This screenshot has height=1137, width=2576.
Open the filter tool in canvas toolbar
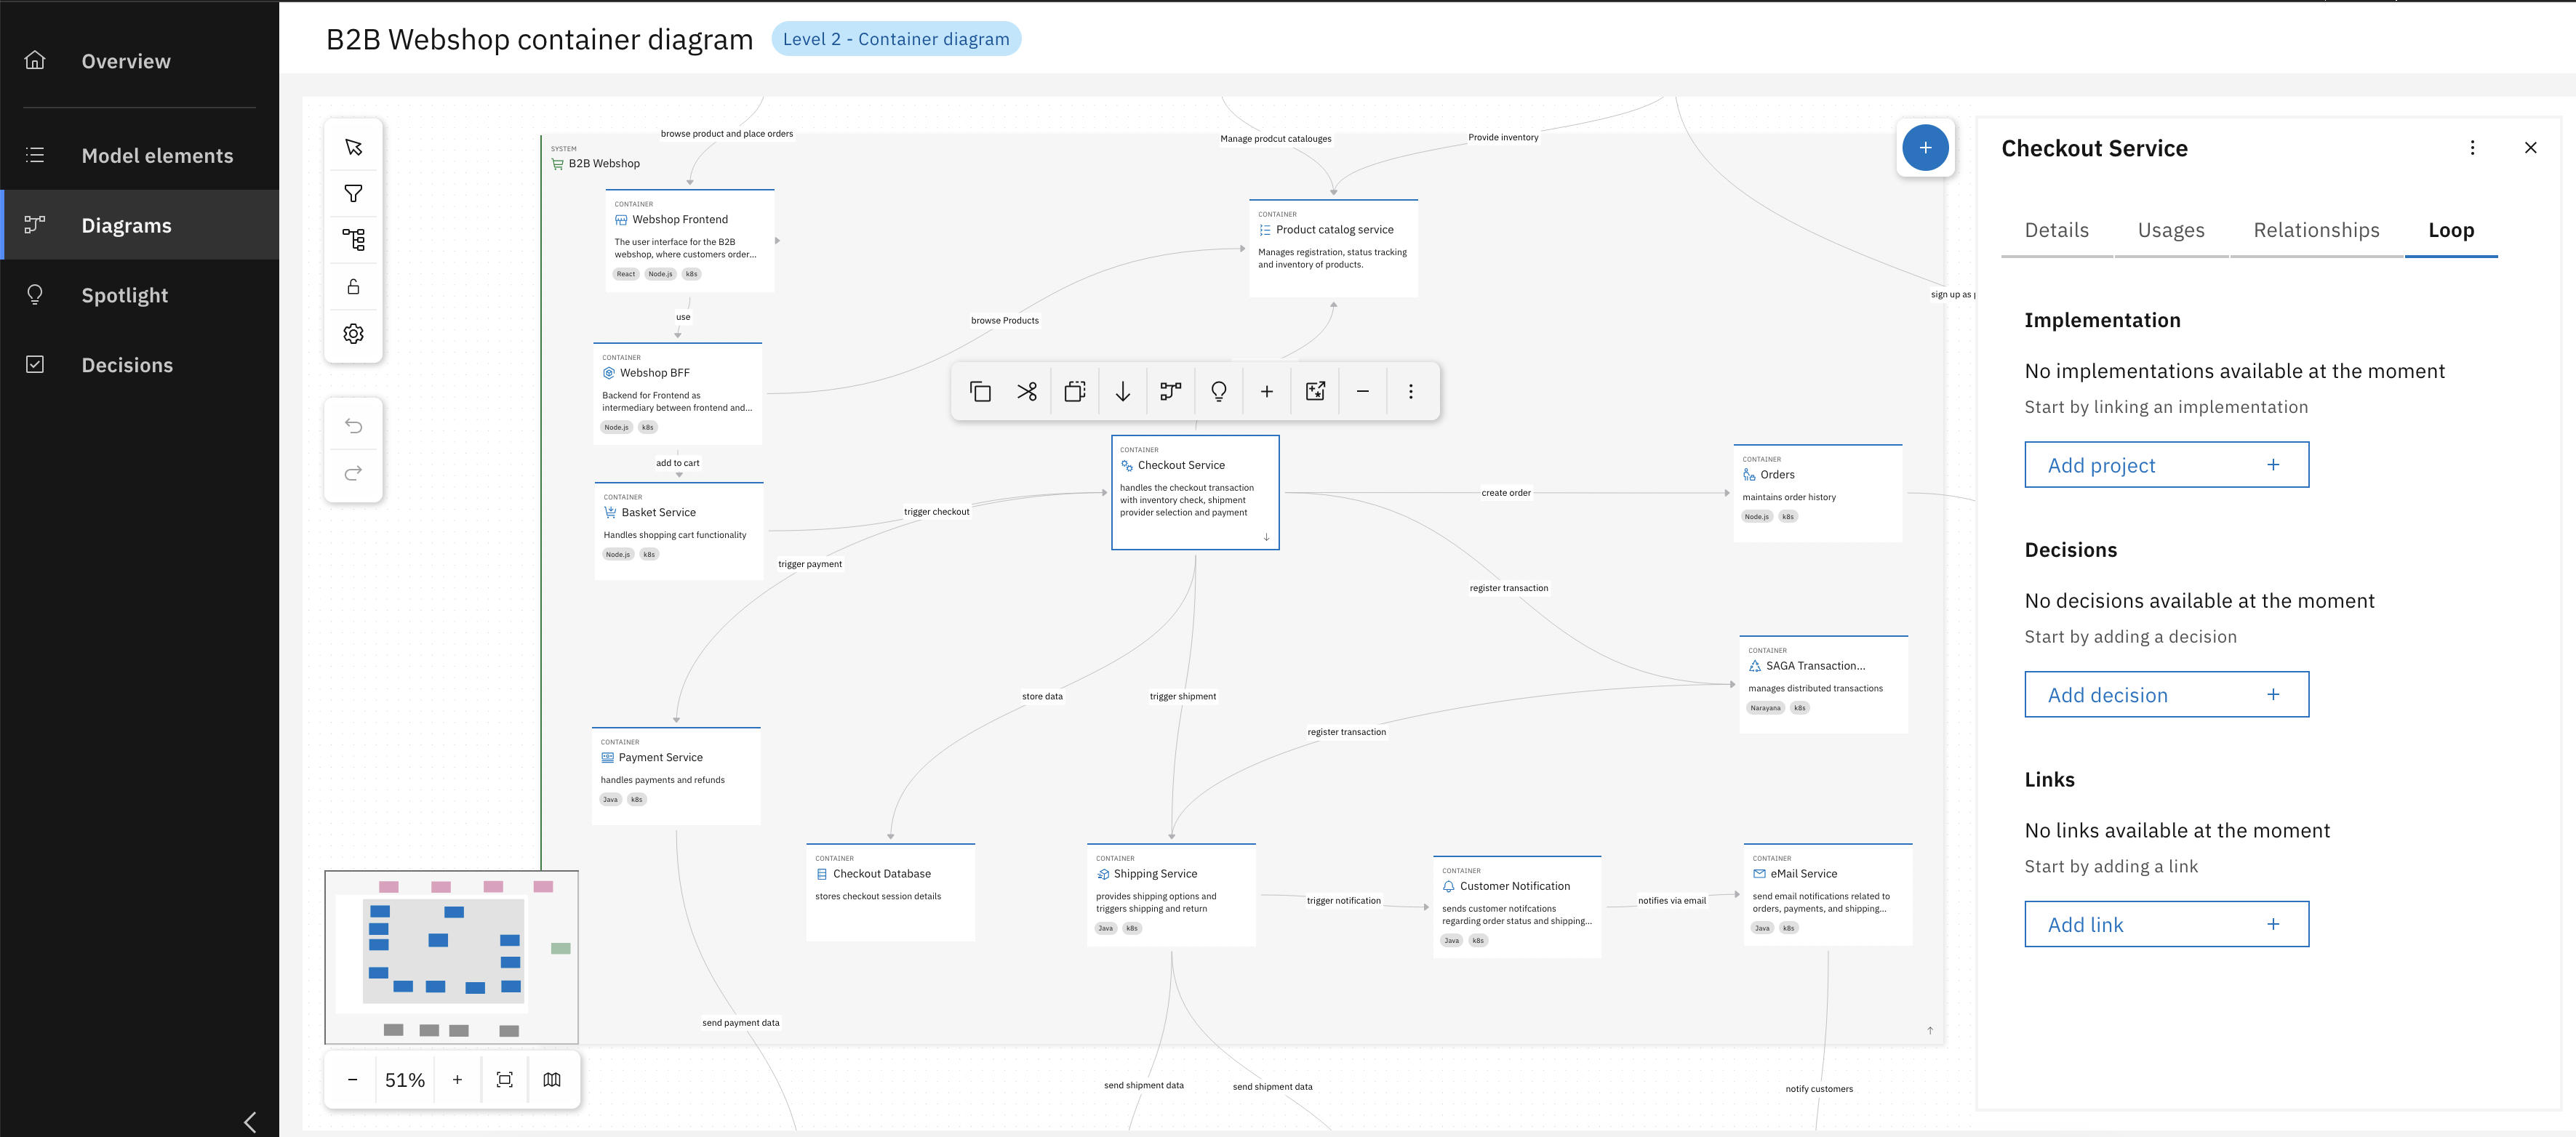[x=353, y=193]
